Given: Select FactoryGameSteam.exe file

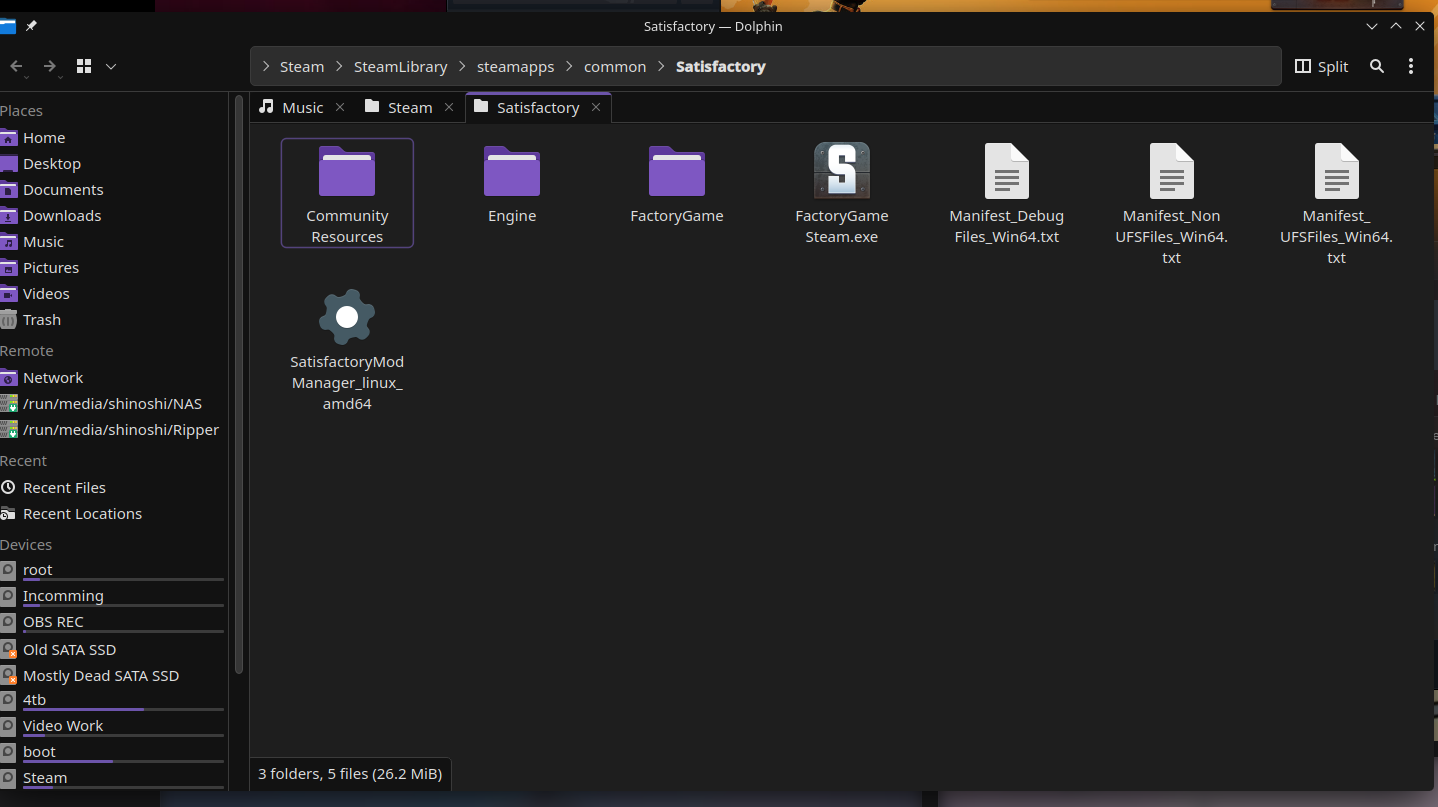Looking at the screenshot, I should tap(842, 193).
